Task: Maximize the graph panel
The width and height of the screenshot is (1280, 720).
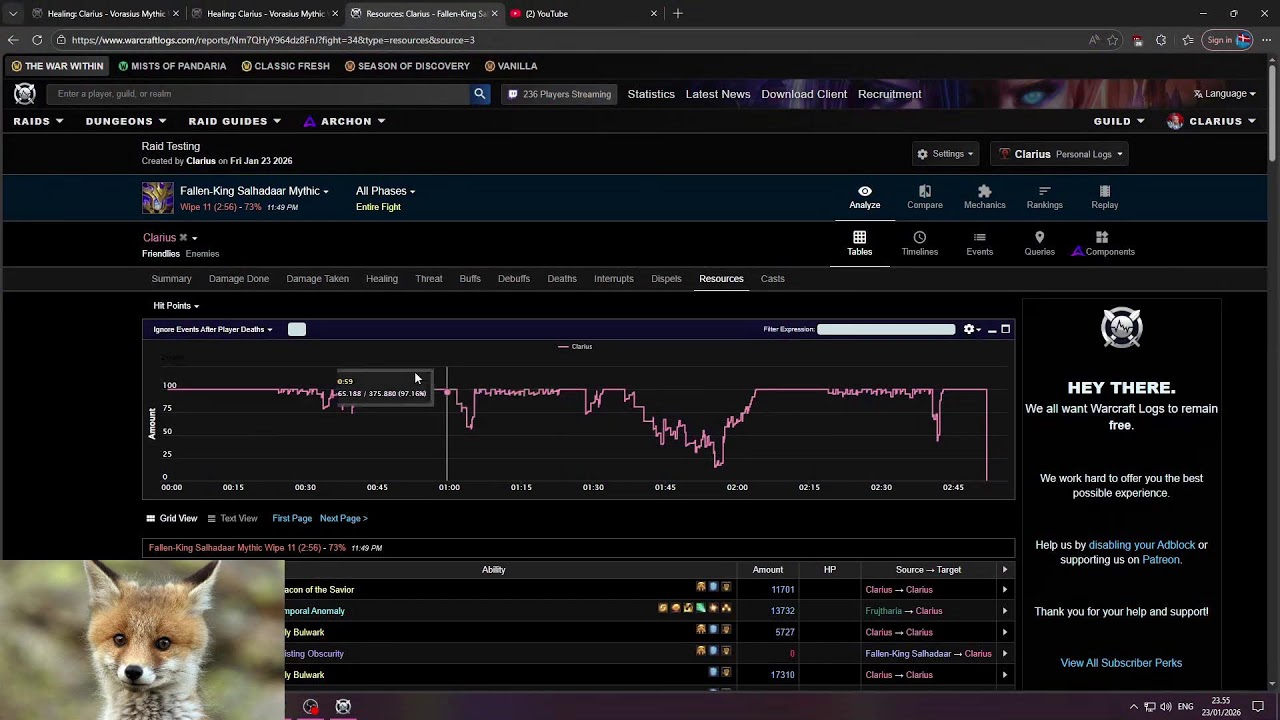Action: [1006, 329]
